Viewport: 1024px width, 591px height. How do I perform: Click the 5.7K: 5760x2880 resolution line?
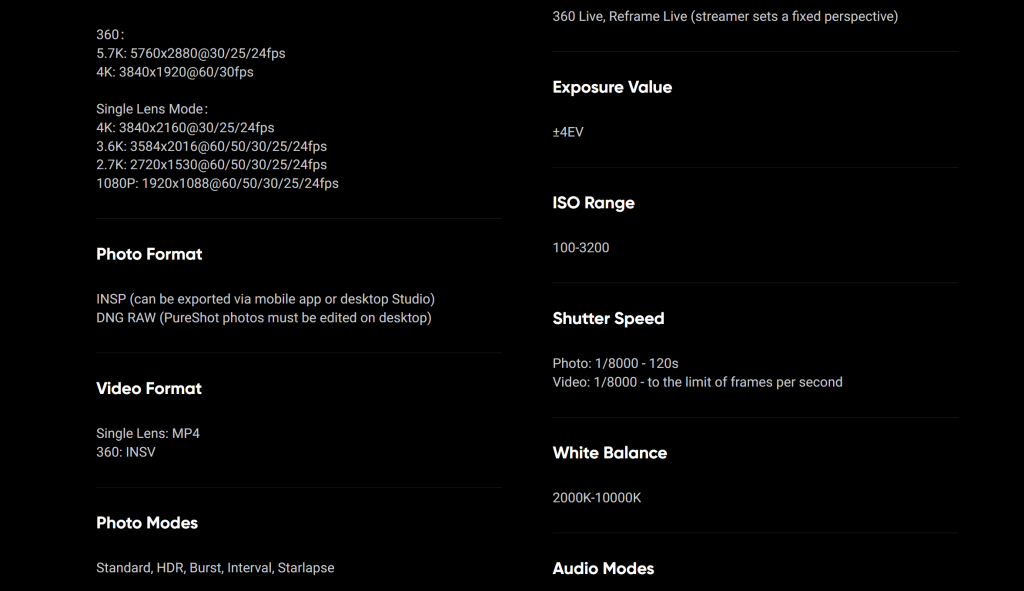pyautogui.click(x=191, y=54)
